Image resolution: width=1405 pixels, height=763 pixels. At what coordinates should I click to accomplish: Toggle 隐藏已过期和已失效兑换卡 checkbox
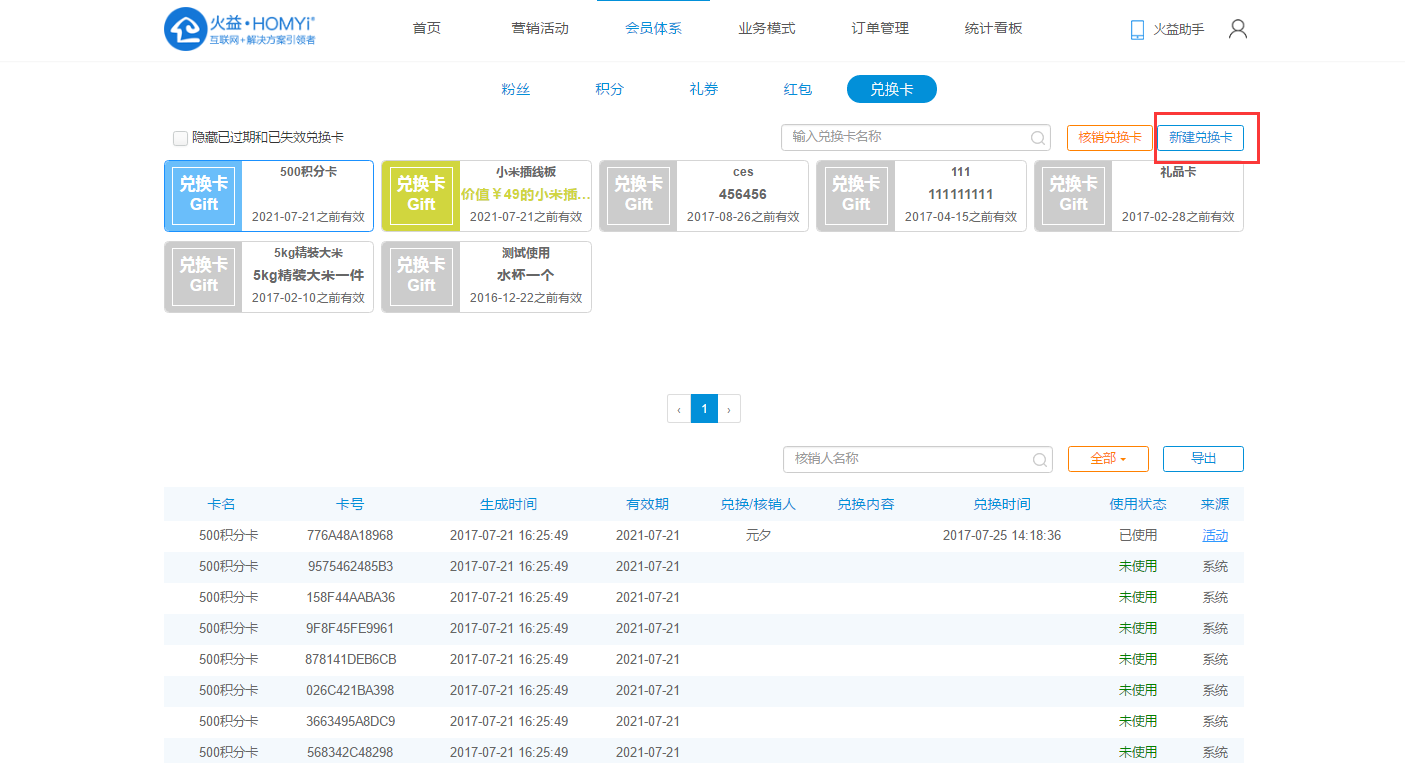(x=180, y=138)
